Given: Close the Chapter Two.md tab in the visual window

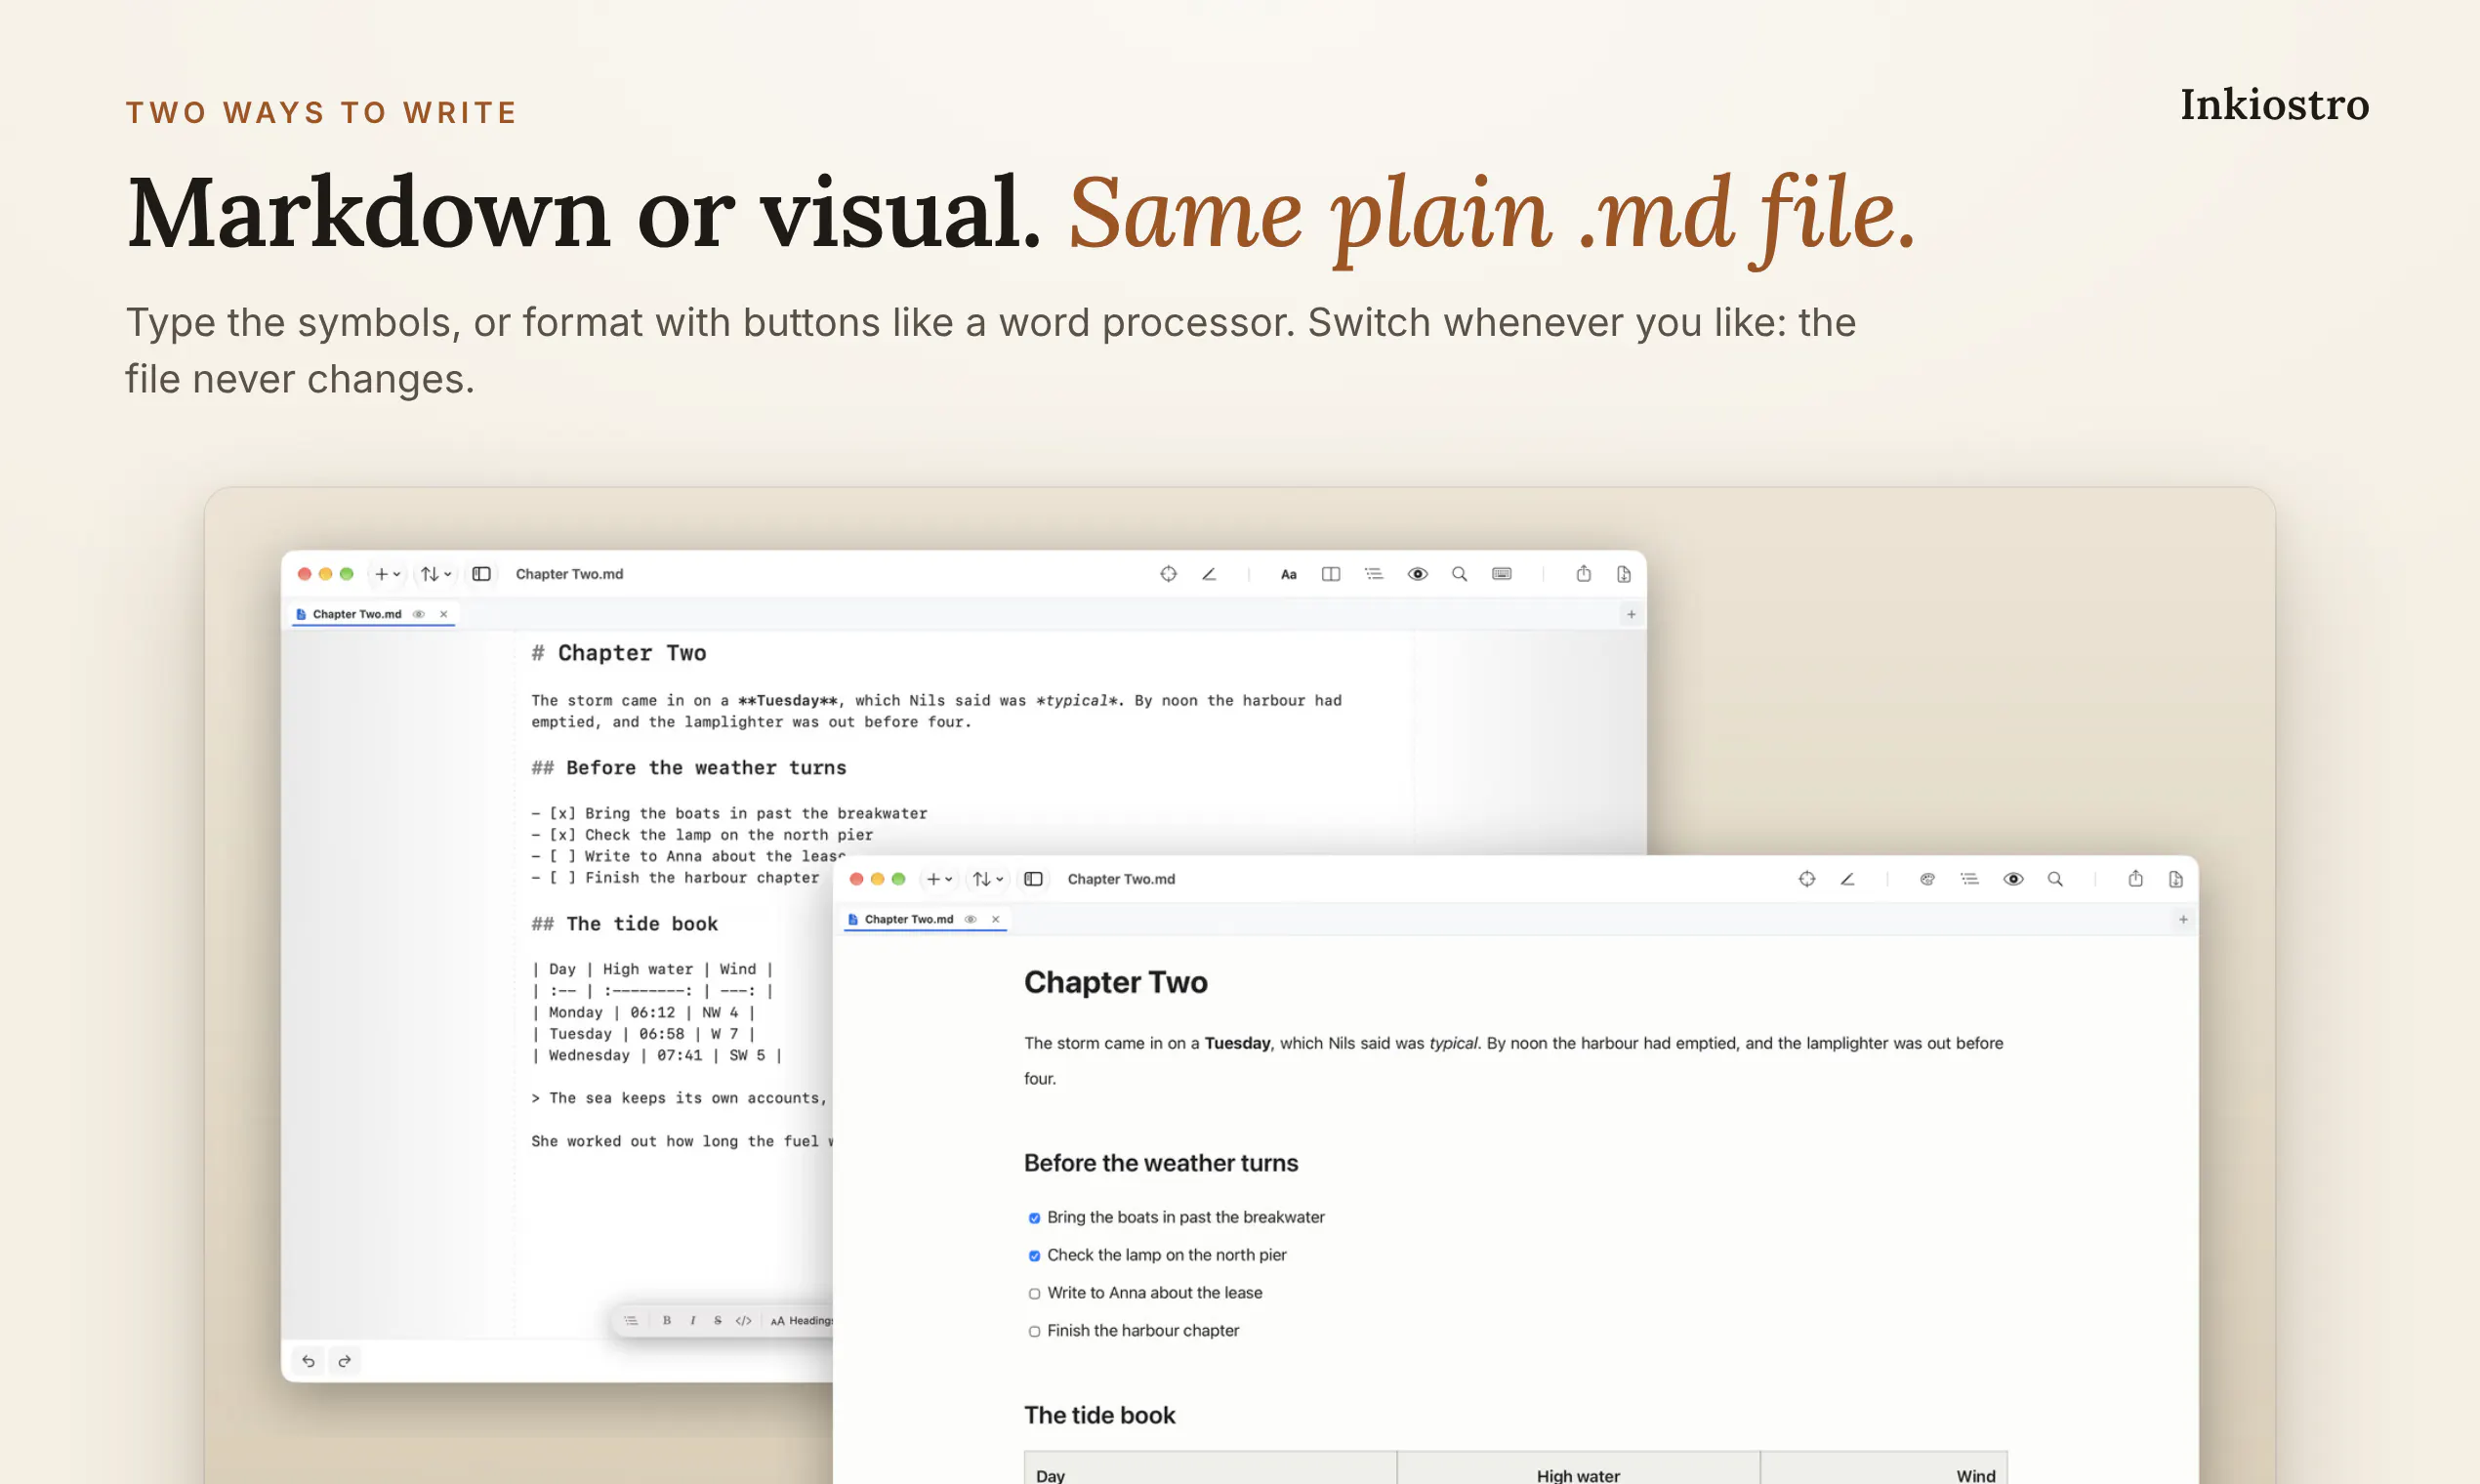Looking at the screenshot, I should 996,919.
